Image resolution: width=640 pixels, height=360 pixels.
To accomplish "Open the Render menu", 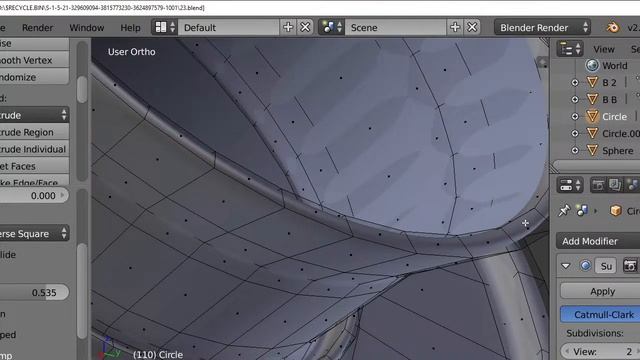I will point(38,27).
